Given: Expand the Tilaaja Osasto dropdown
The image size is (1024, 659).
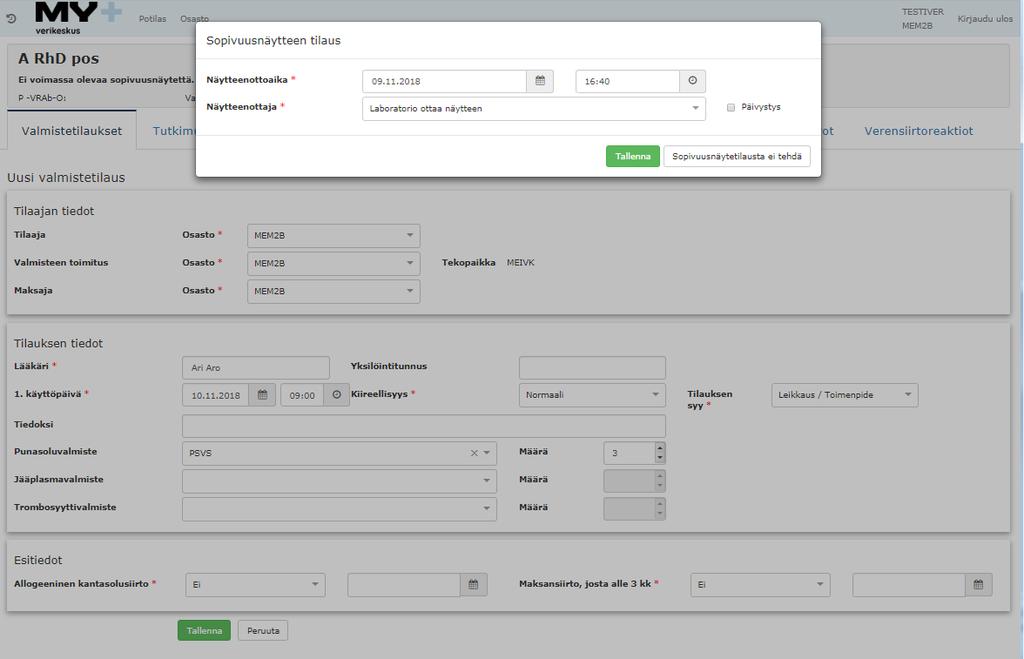Looking at the screenshot, I should pyautogui.click(x=333, y=235).
